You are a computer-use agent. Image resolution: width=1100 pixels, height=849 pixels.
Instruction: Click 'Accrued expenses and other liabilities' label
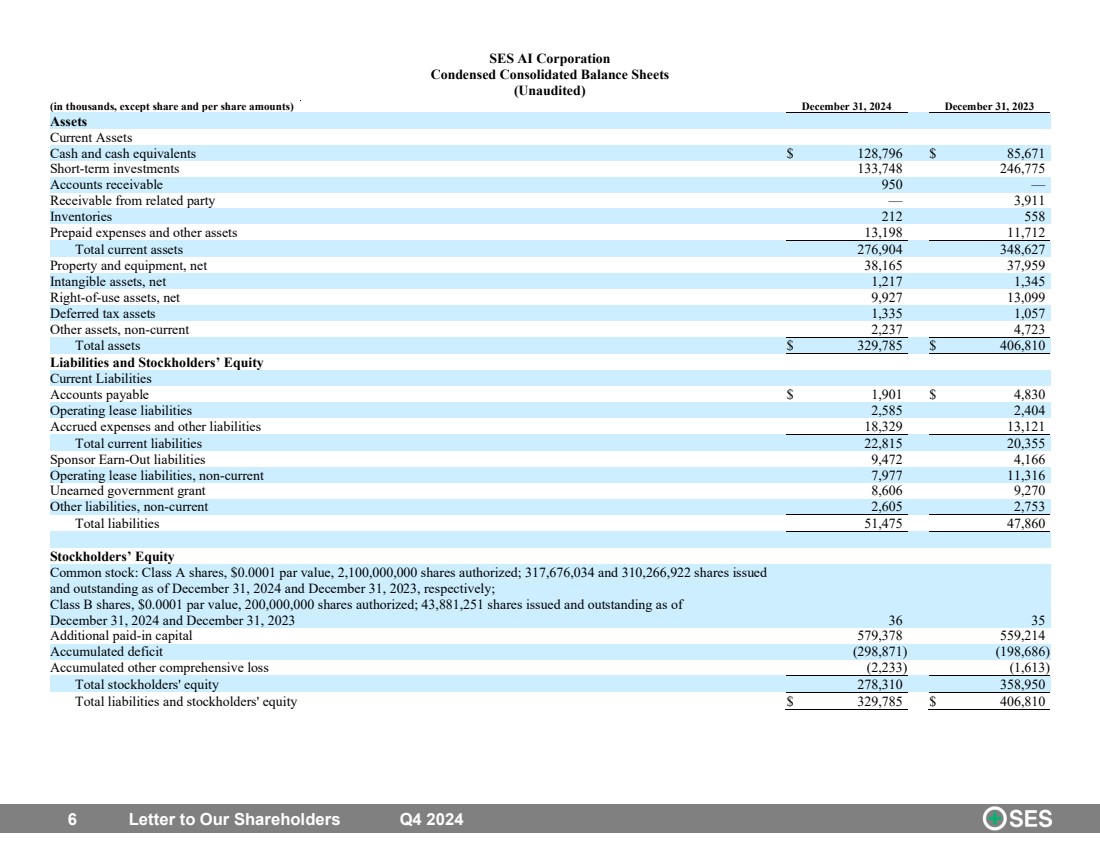(x=155, y=427)
